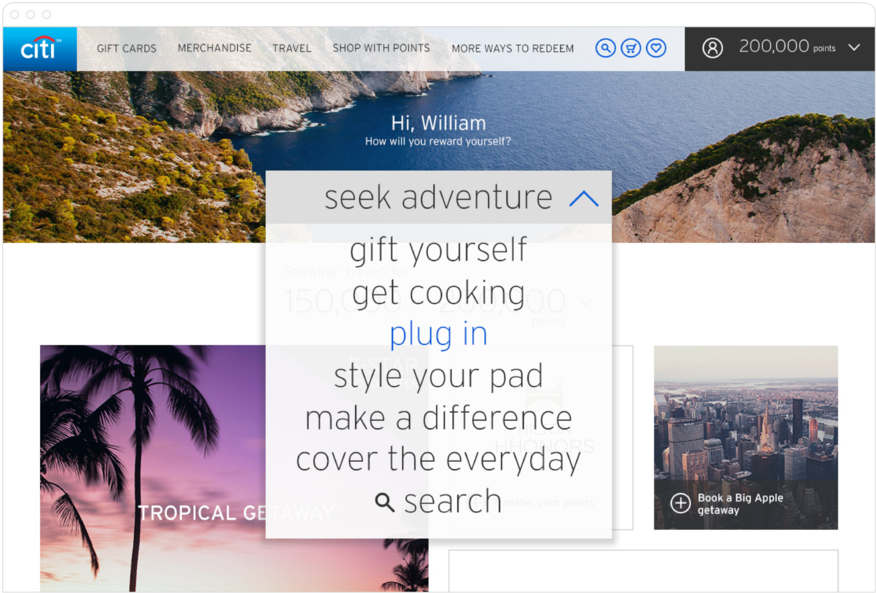Select the highlighted plug in option
876x593 pixels.
438,334
